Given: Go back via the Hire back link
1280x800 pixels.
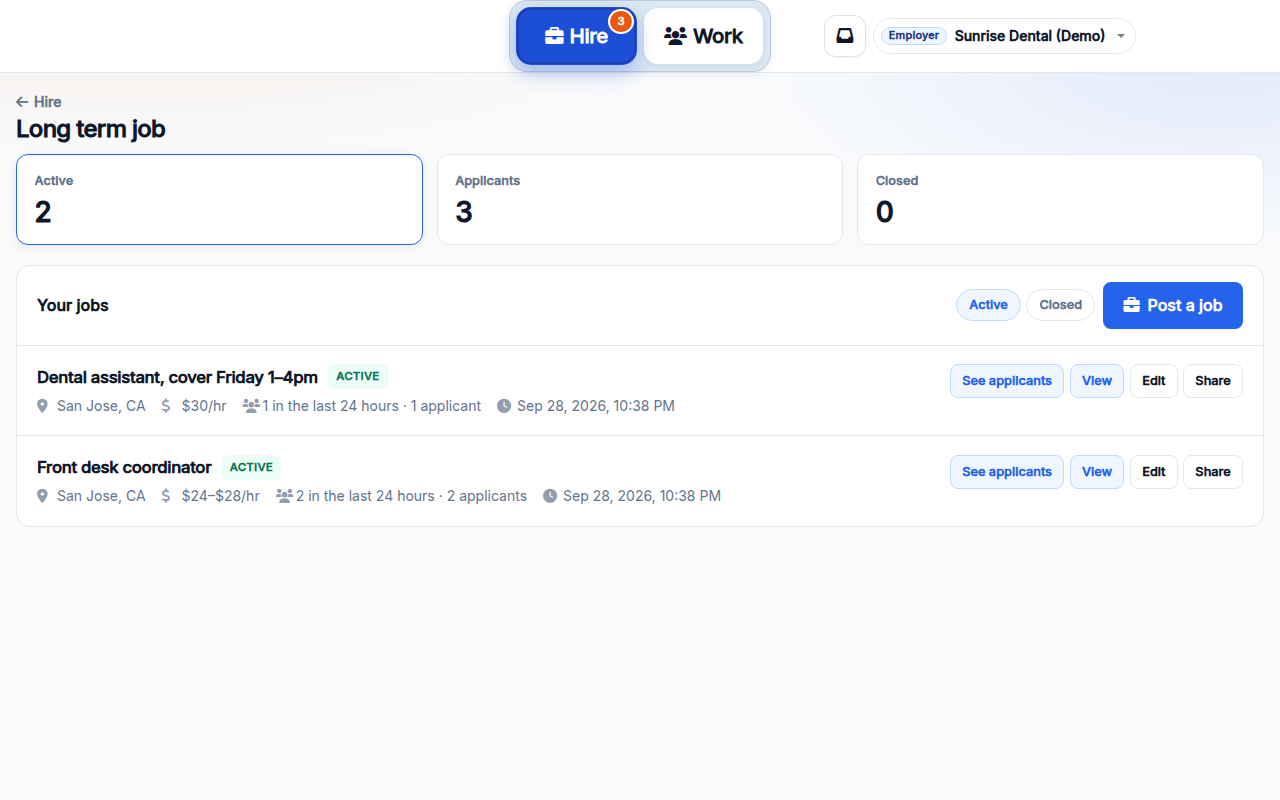Looking at the screenshot, I should tap(39, 102).
